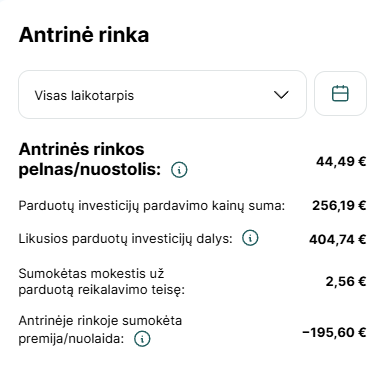The height and width of the screenshot is (365, 380).
Task: Click 'Antrinėje rinkoje sumokėta' label line
Action: [100, 321]
